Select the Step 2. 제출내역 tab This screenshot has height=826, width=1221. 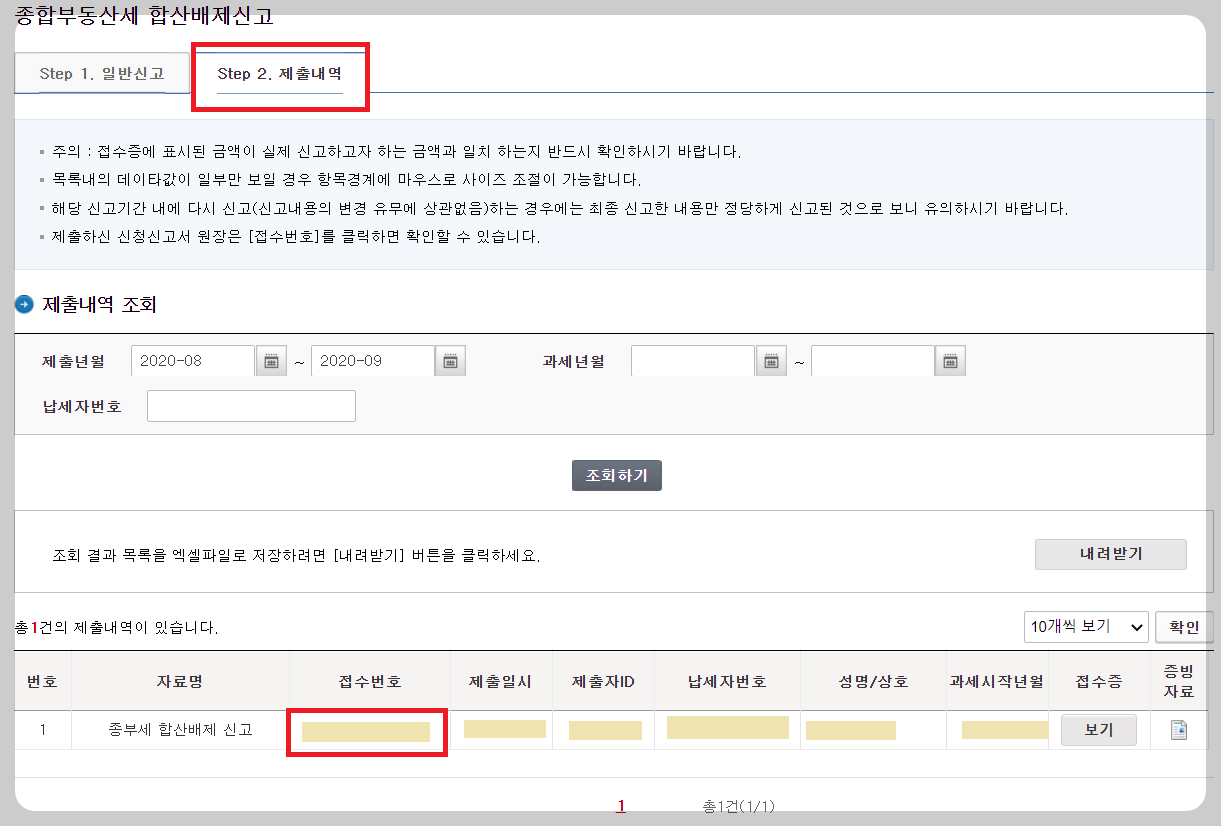(280, 73)
